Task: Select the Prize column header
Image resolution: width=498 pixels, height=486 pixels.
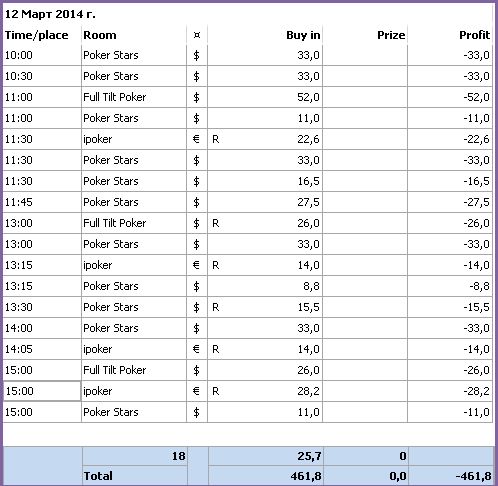Action: tap(365, 35)
